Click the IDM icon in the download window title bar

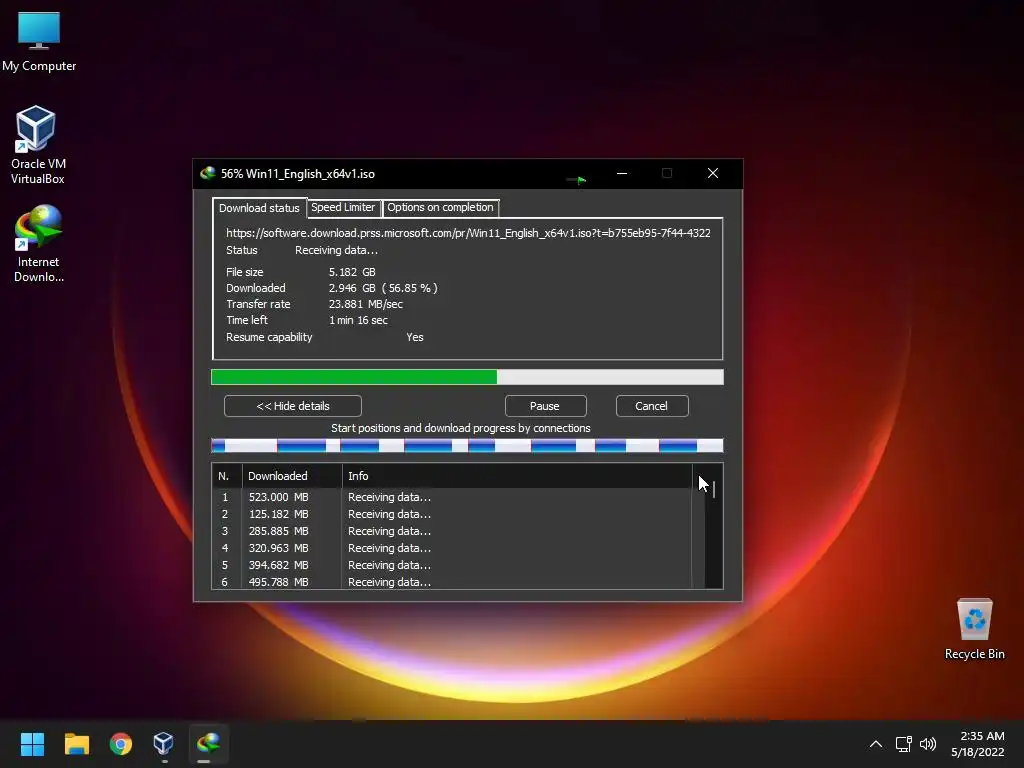[x=208, y=174]
